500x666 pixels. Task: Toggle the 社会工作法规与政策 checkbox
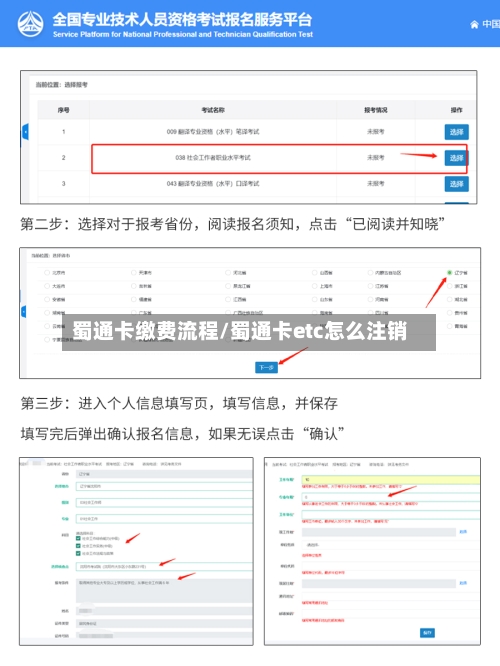pos(78,553)
